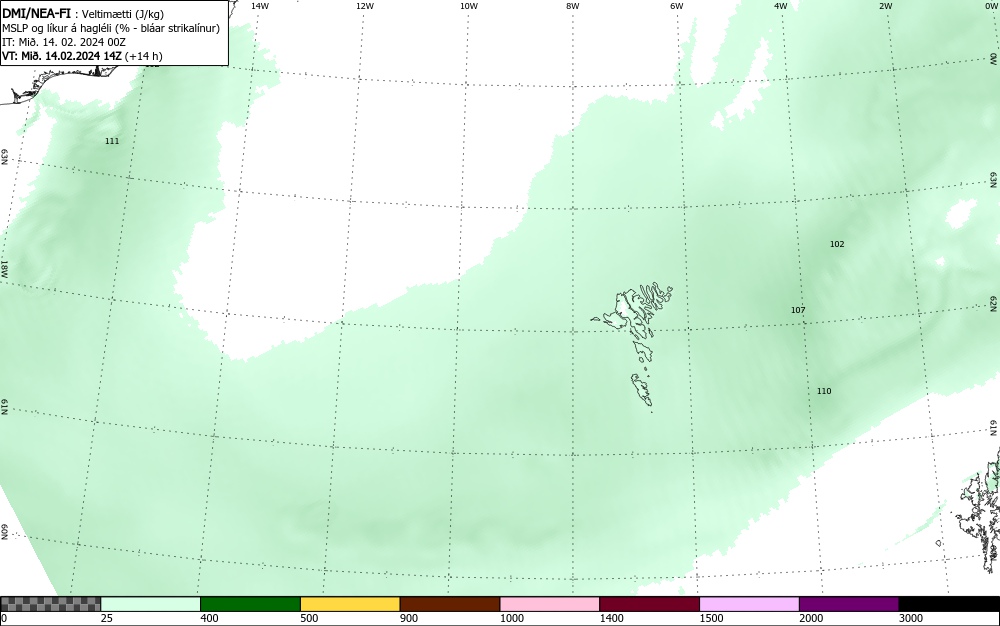Click the light mint 25–400 legend swatch
Screen dimensions: 1000x626
(151, 604)
